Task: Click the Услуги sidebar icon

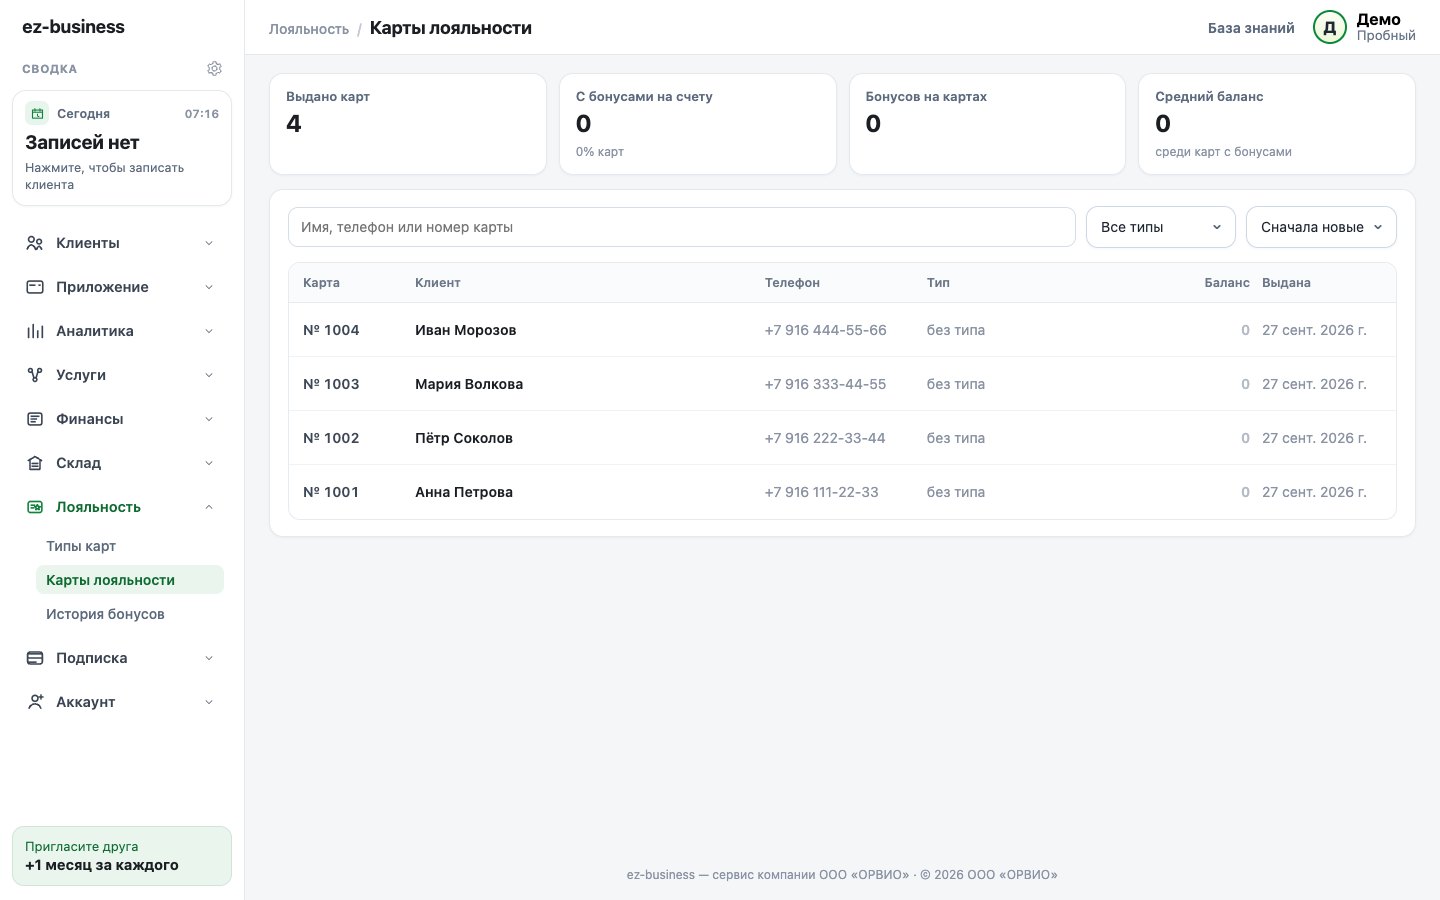Action: click(35, 375)
